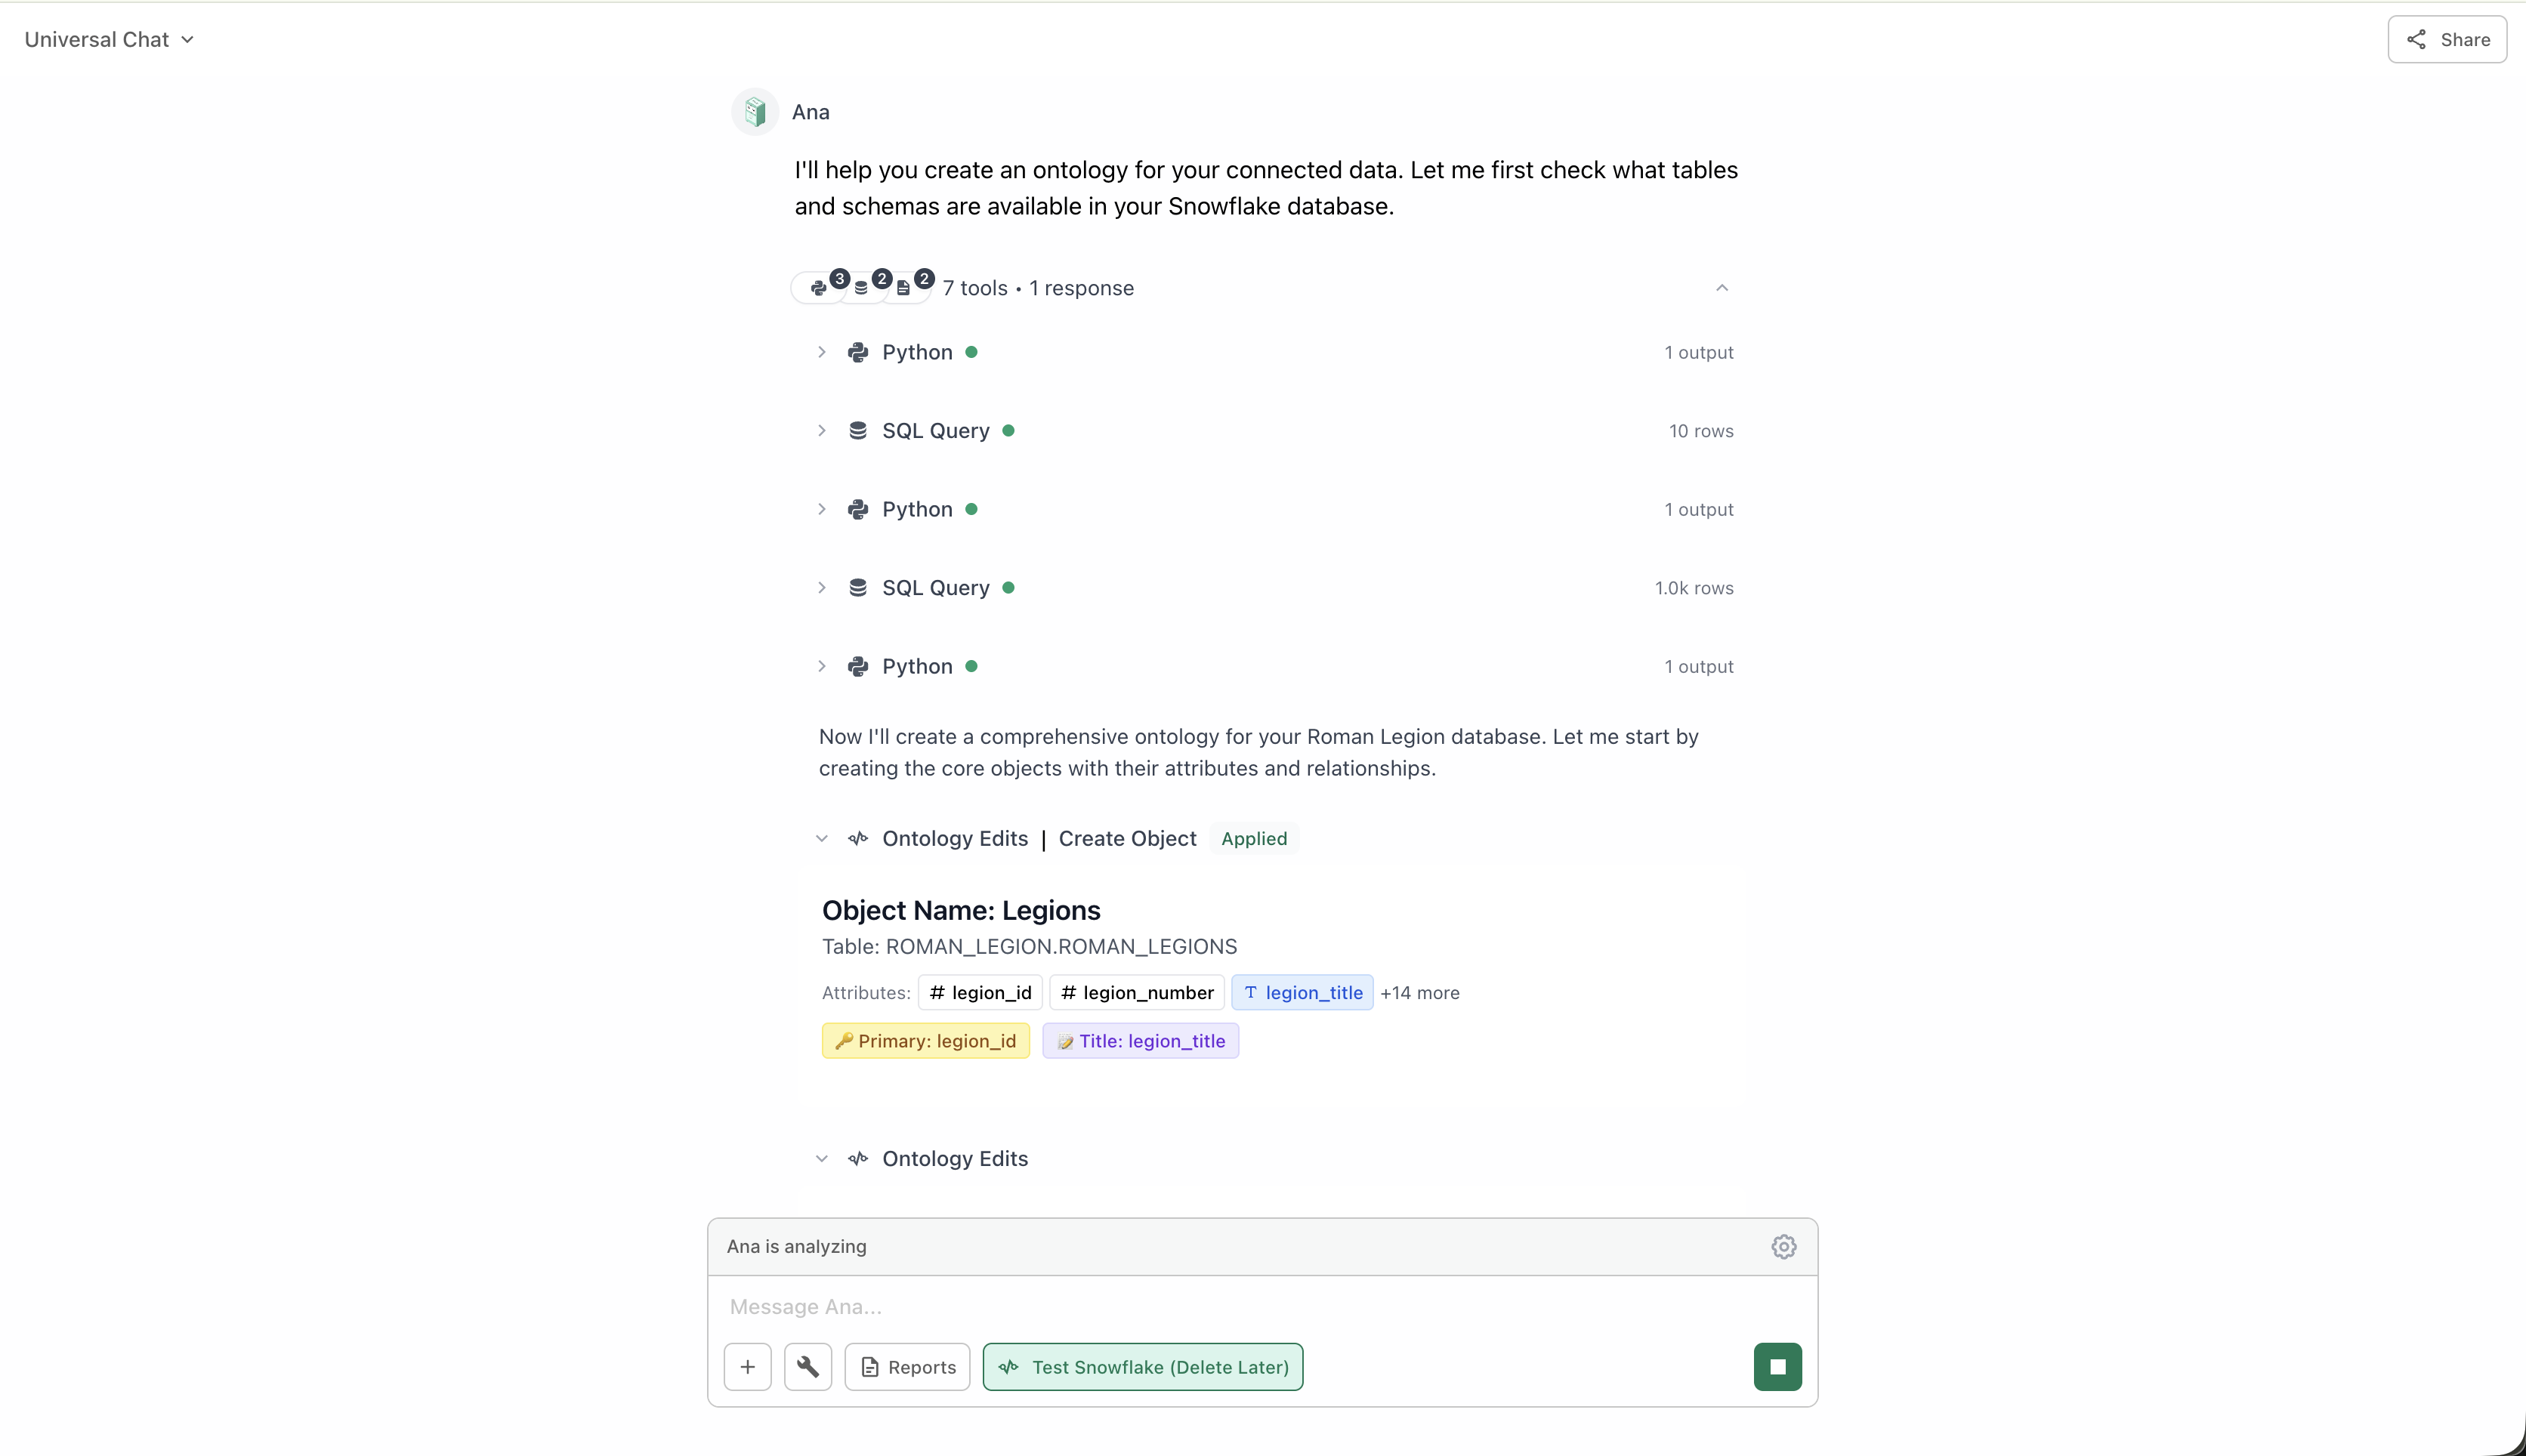Collapse the 7 tools summary section
The image size is (2526, 1456).
click(1722, 287)
